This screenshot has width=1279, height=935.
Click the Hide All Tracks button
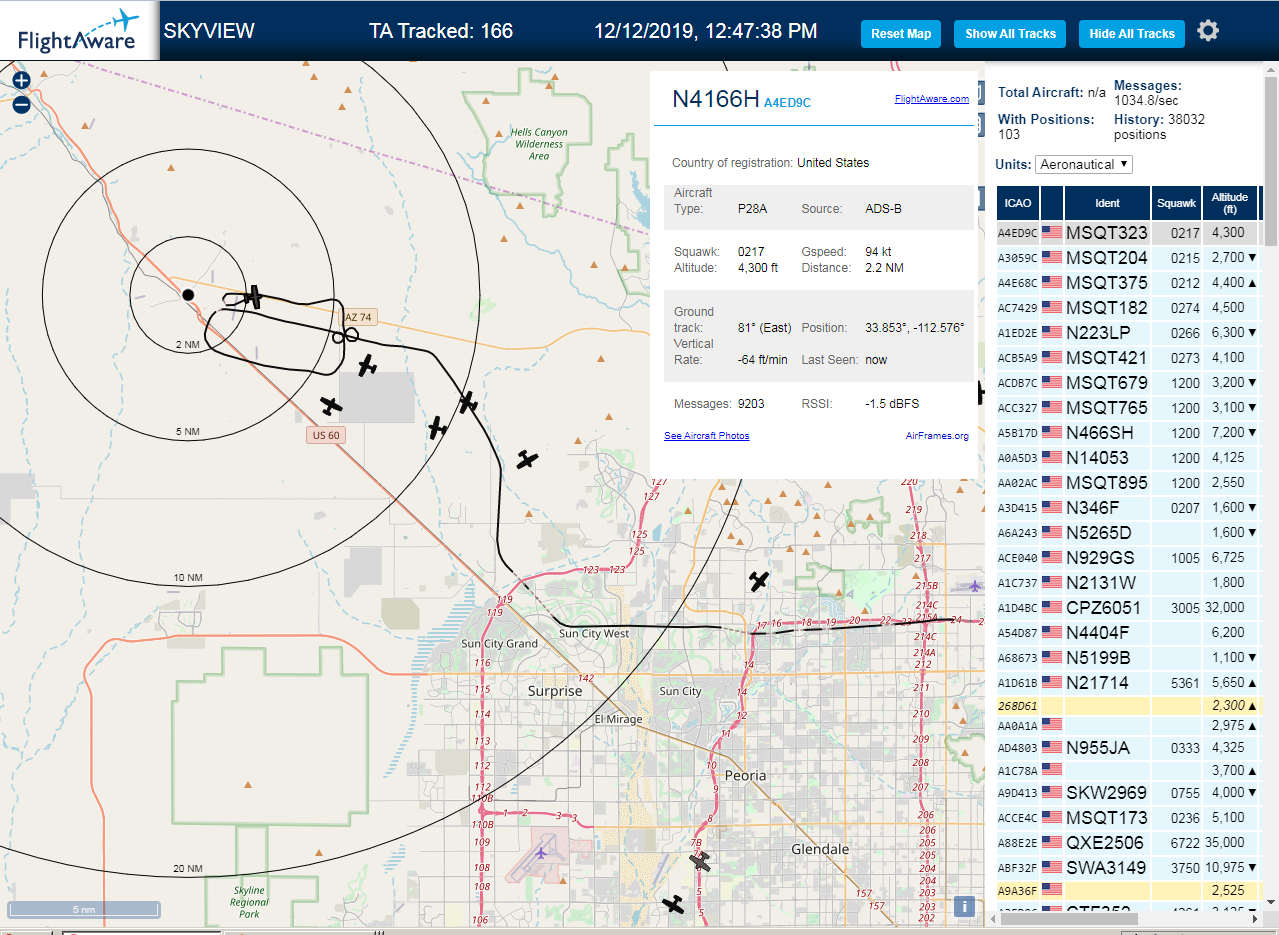click(1132, 34)
